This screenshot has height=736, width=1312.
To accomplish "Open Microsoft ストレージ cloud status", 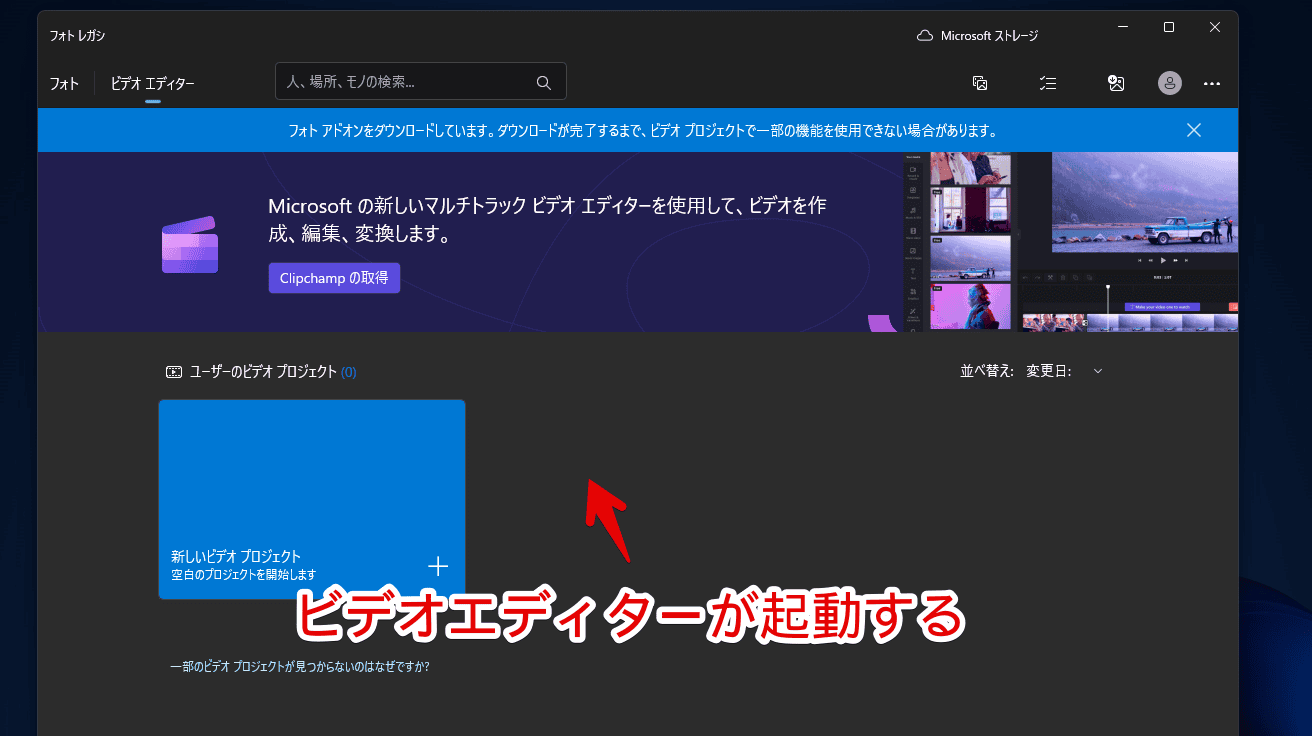I will pyautogui.click(x=977, y=36).
